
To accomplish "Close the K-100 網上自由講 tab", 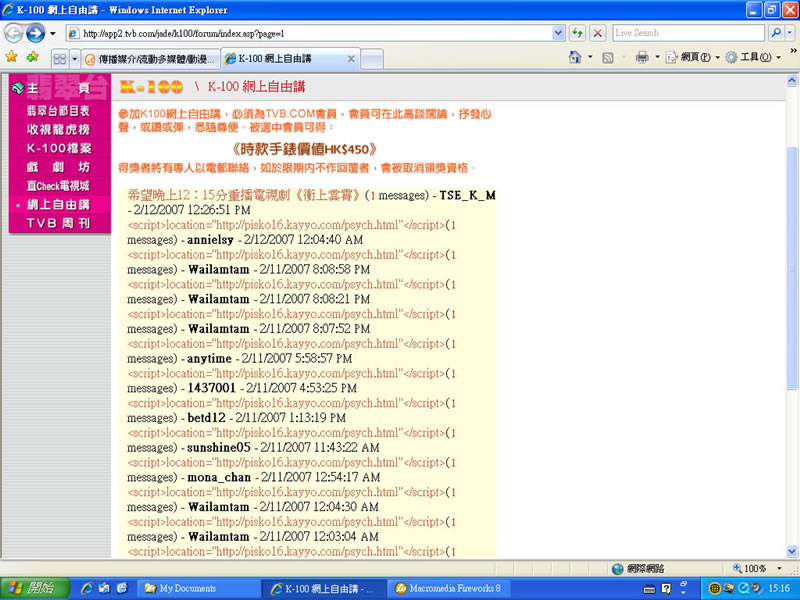I will [x=351, y=59].
